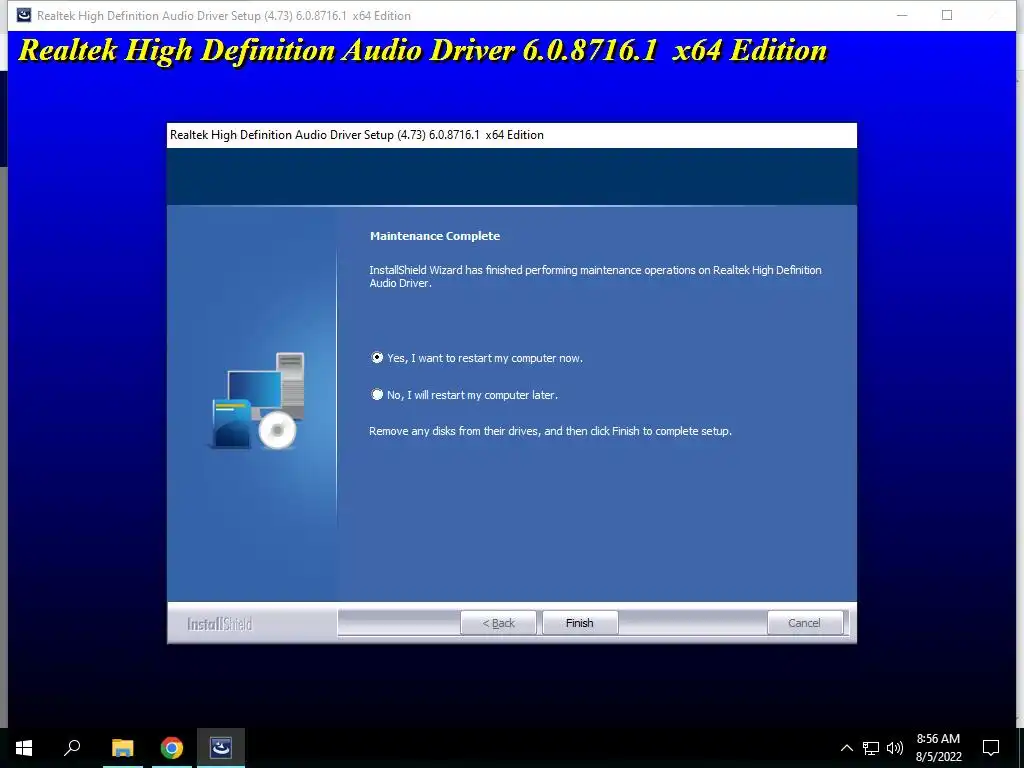
Task: Open the volume speaker tray icon
Action: click(x=895, y=748)
